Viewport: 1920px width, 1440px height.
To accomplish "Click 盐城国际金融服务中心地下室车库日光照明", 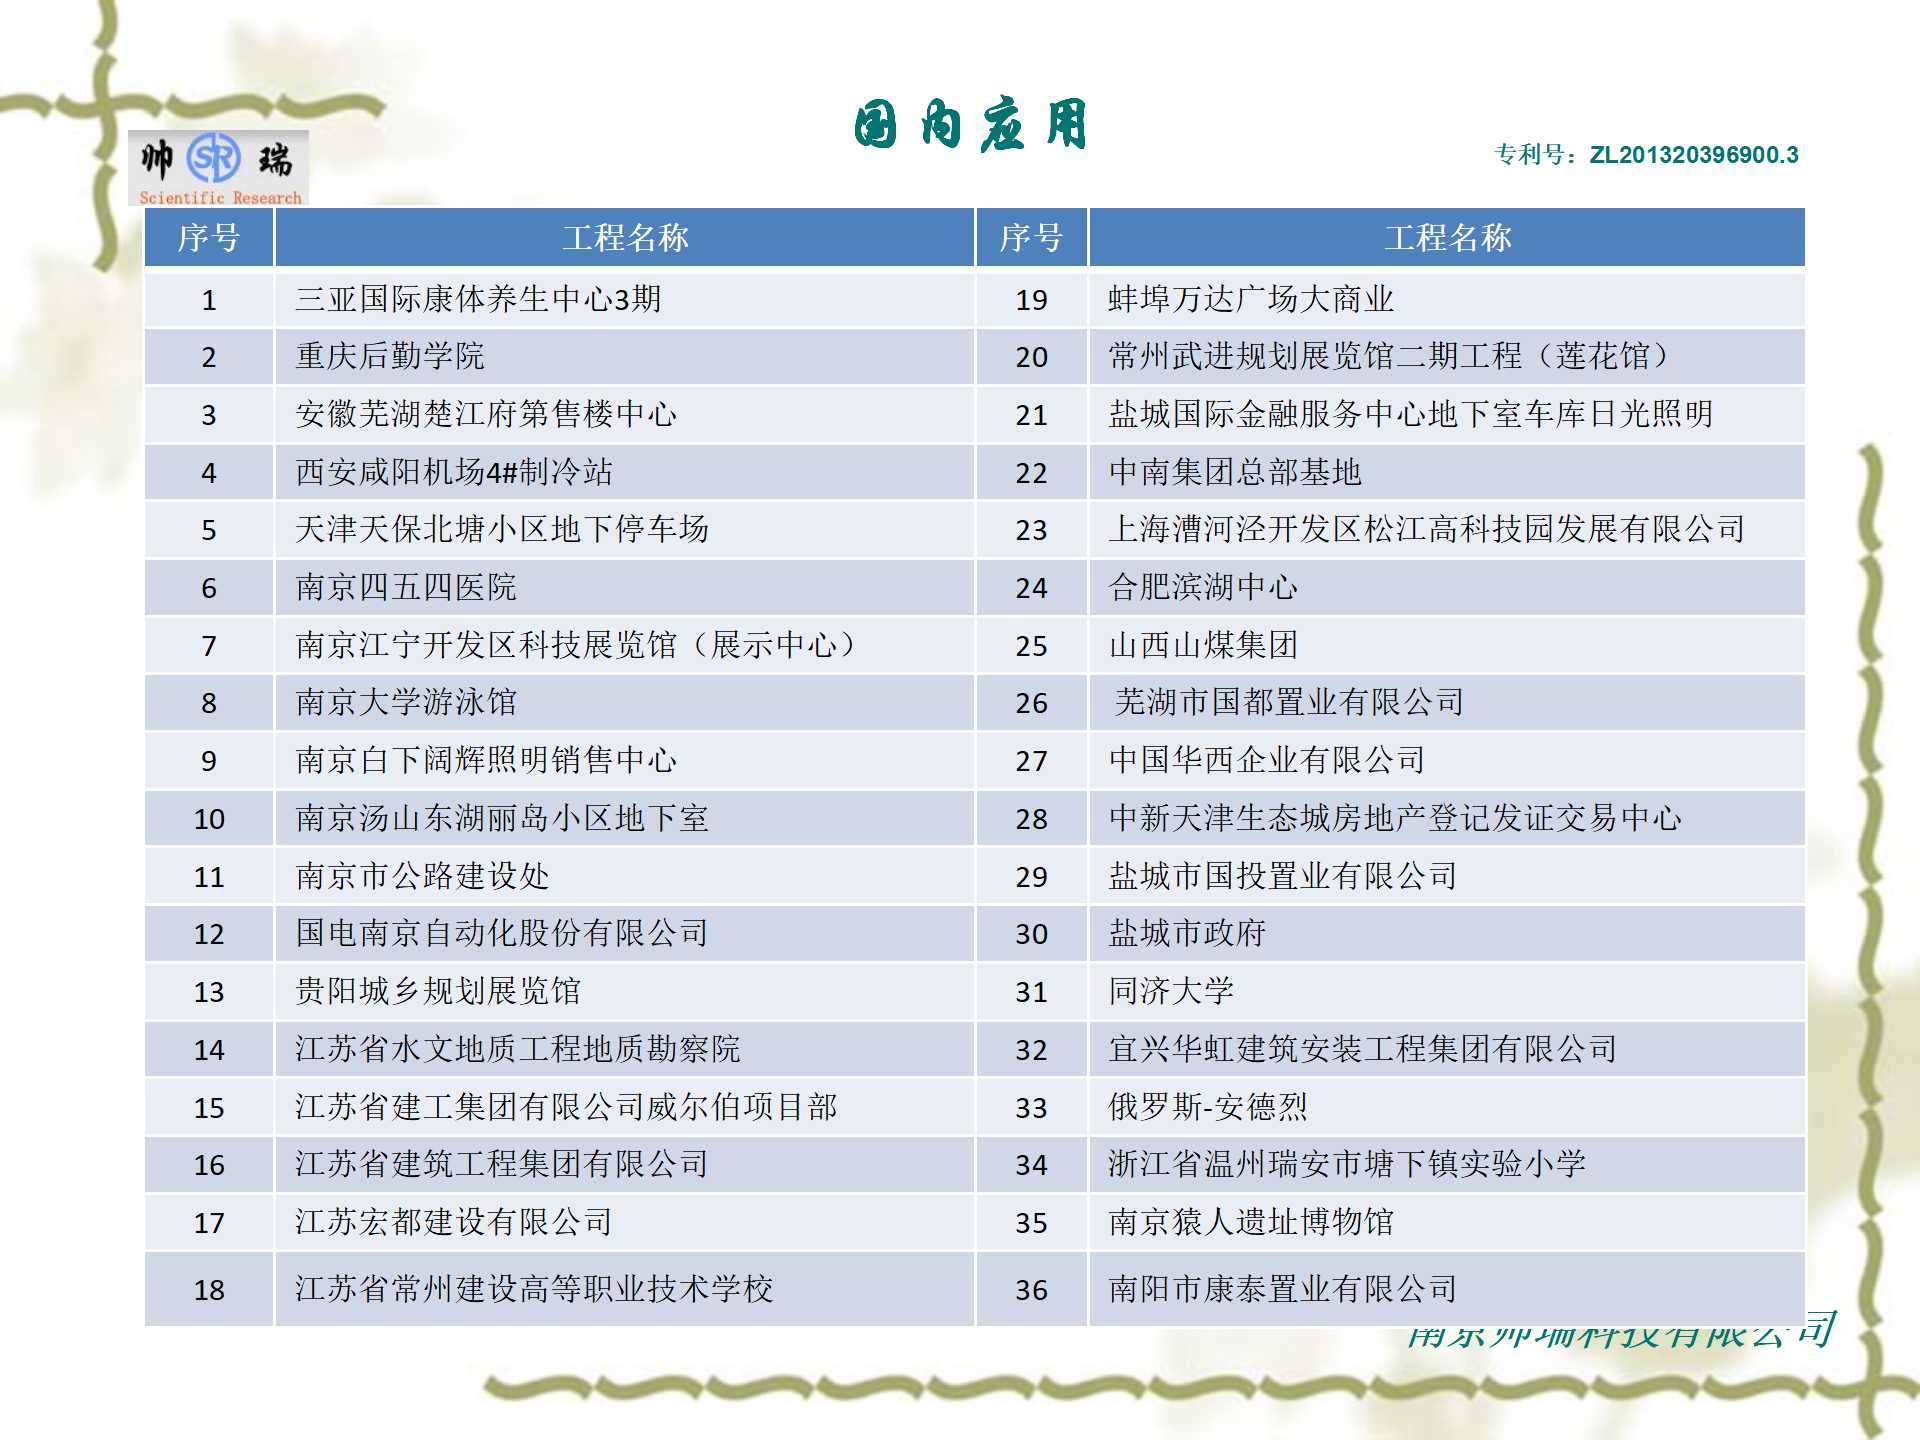I will [x=1447, y=414].
